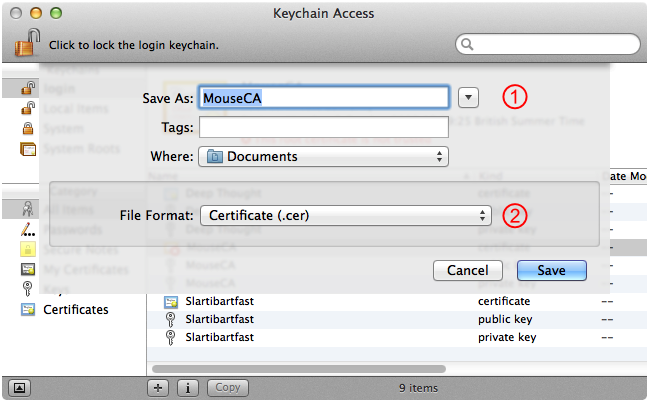Click the 'certificate' kind cell for Slartibartfast
This screenshot has height=402, width=649.
(x=504, y=301)
